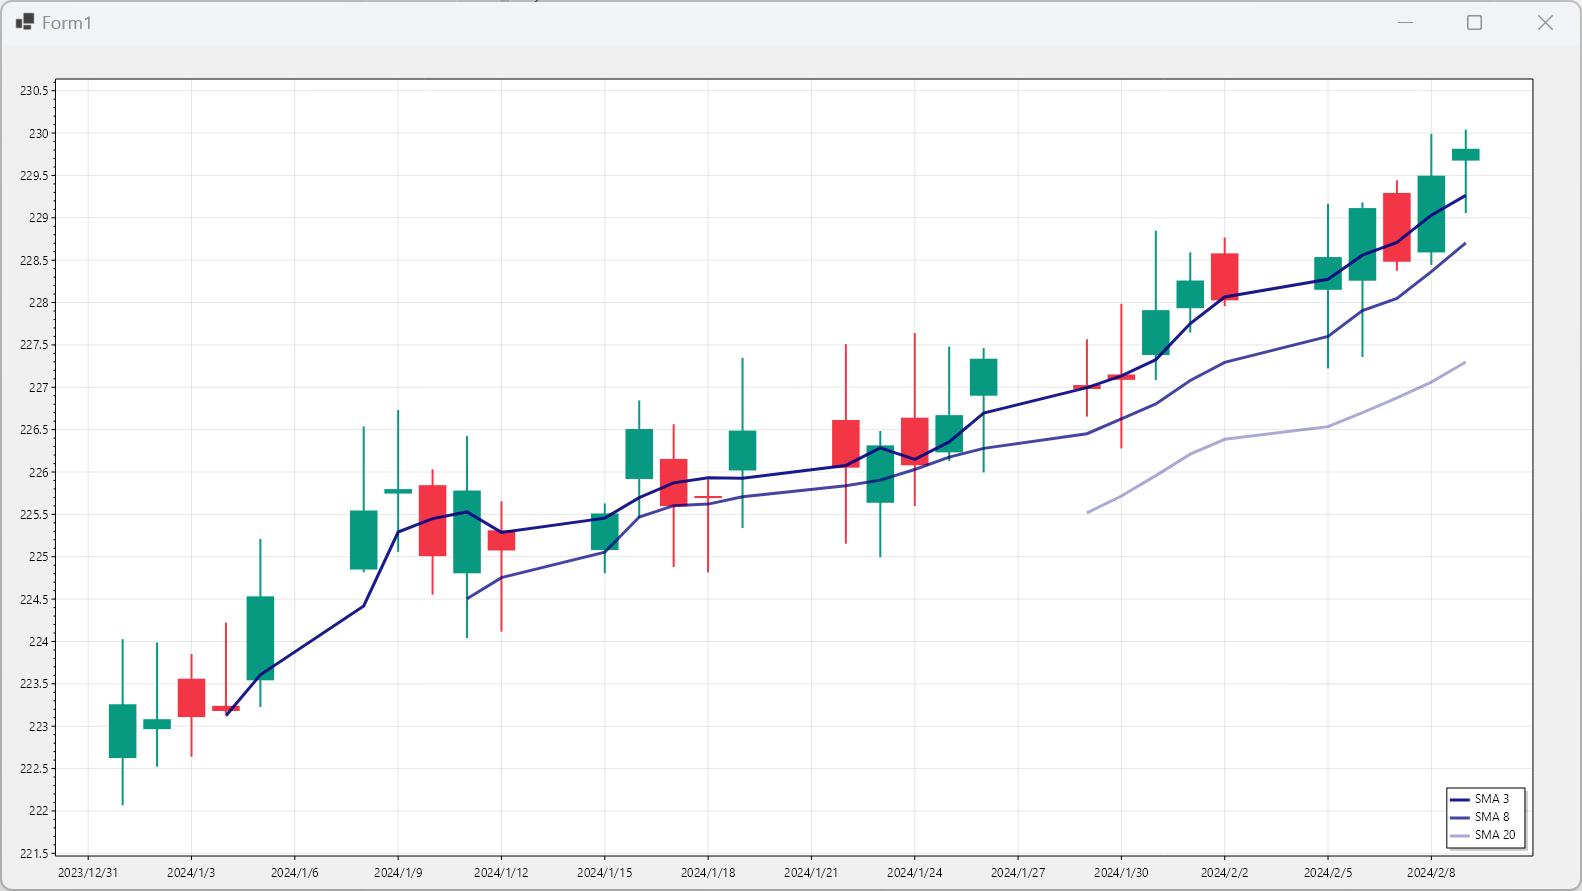Click the 226 label on price axis
The height and width of the screenshot is (891, 1582).
tap(38, 472)
